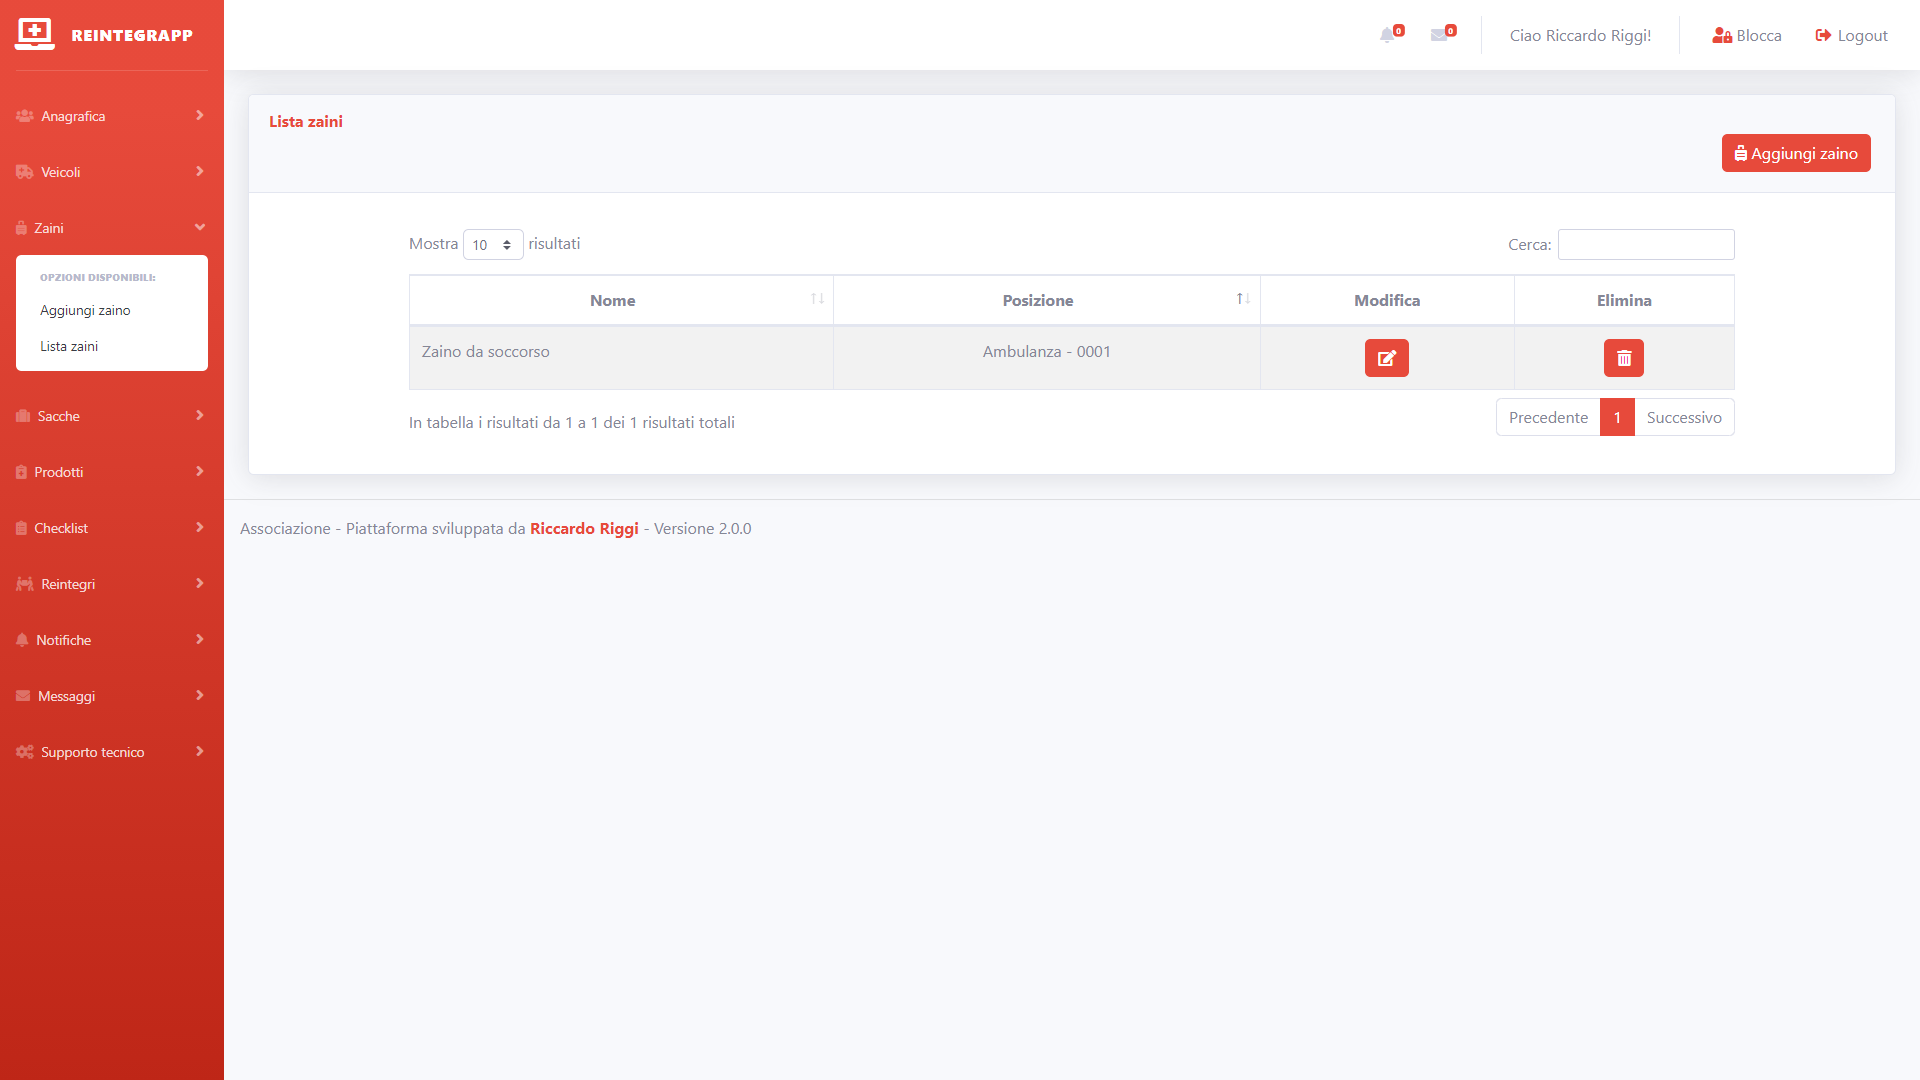The height and width of the screenshot is (1080, 1920).
Task: Go to Successivo page in pagination
Action: pyautogui.click(x=1684, y=418)
